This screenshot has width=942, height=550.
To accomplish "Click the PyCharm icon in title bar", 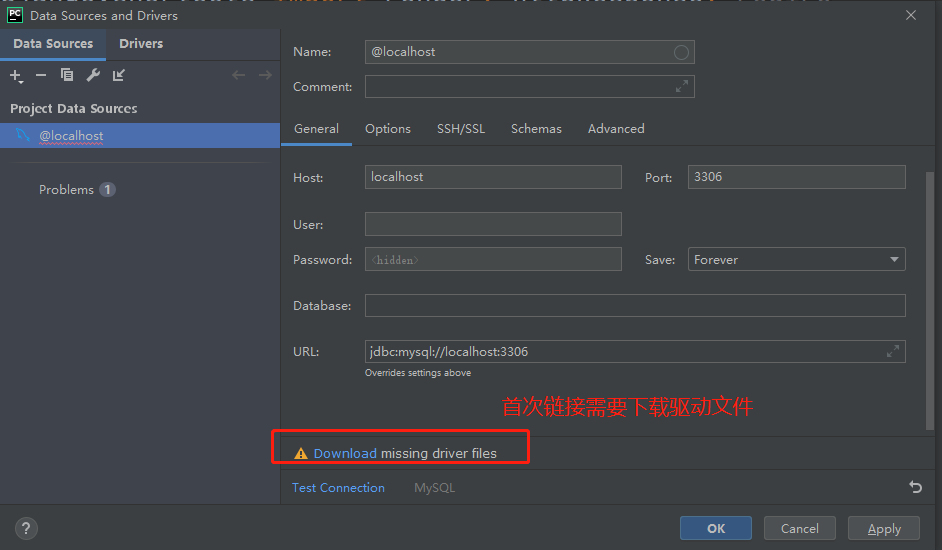I will (15, 15).
